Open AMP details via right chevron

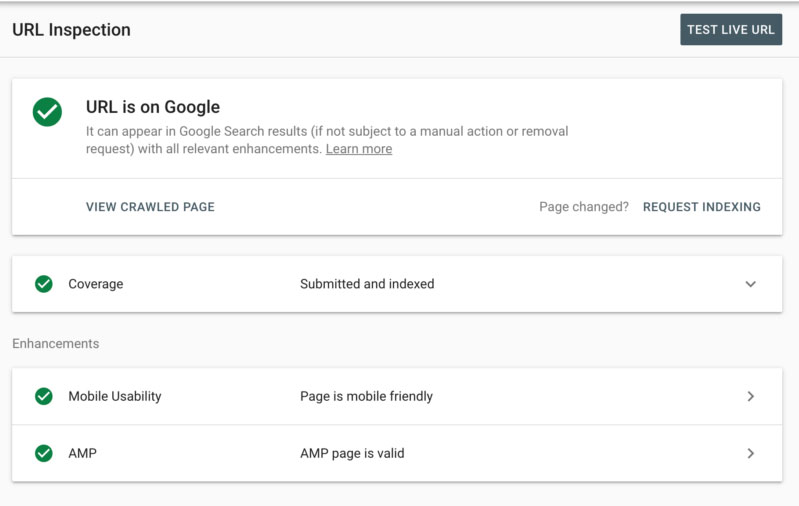(750, 453)
